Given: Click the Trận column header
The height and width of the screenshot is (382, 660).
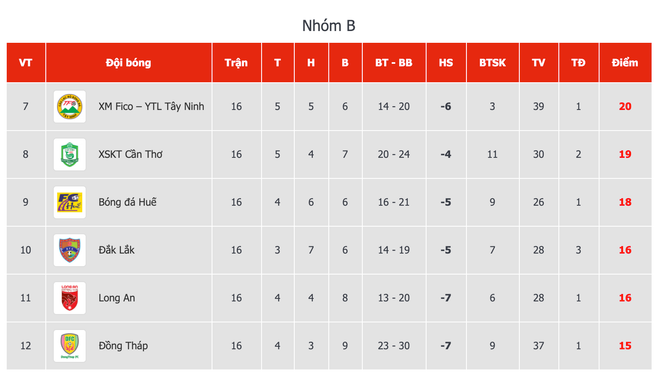Looking at the screenshot, I should pos(236,63).
